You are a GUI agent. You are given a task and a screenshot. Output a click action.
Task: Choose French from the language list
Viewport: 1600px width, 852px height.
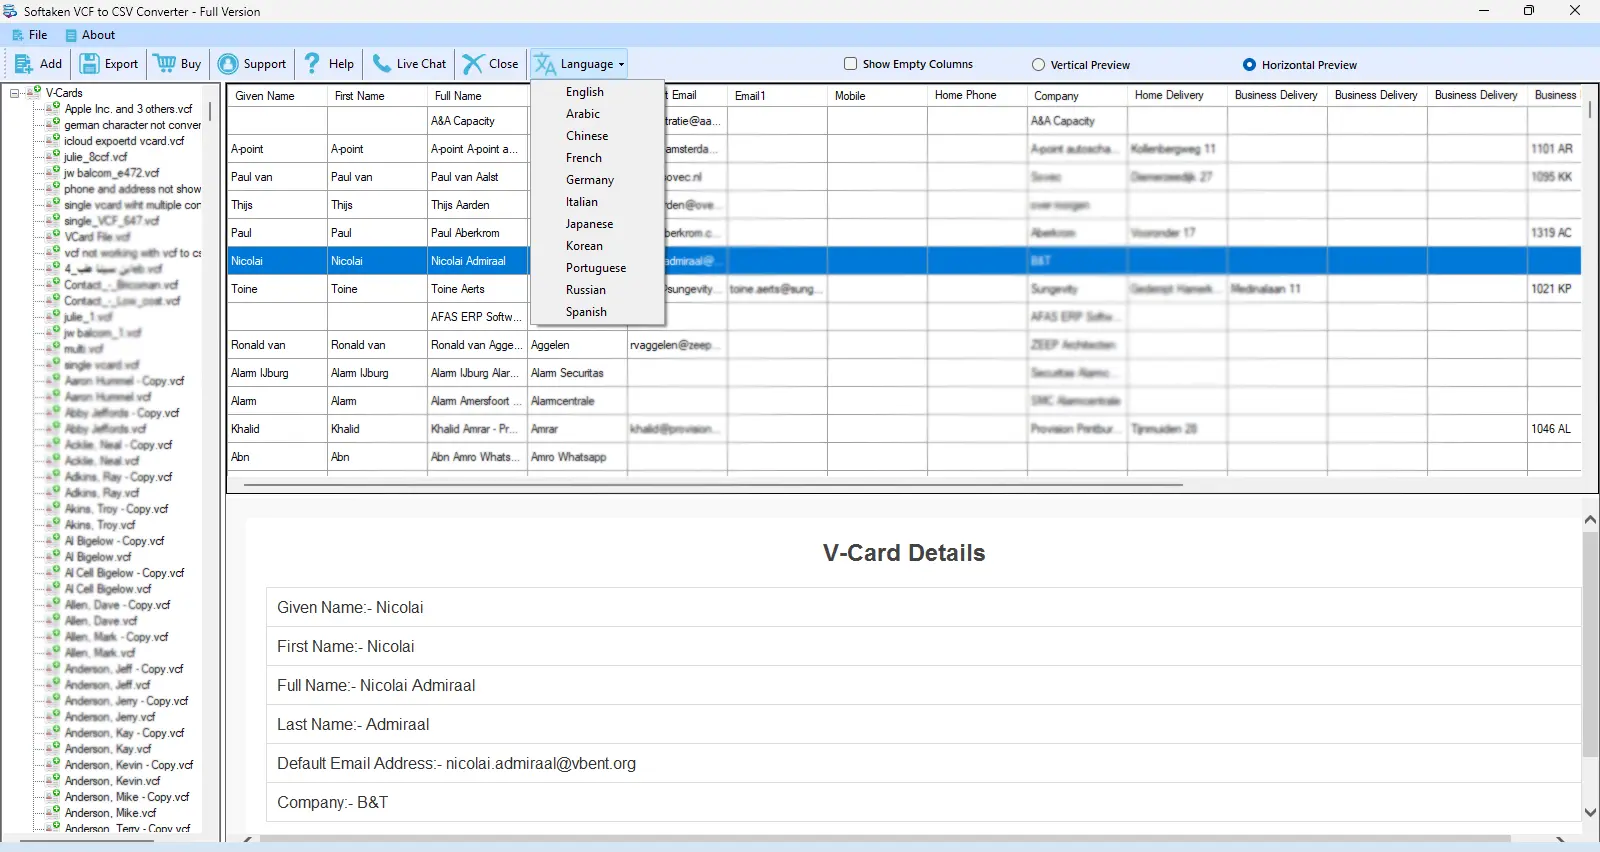(x=584, y=158)
